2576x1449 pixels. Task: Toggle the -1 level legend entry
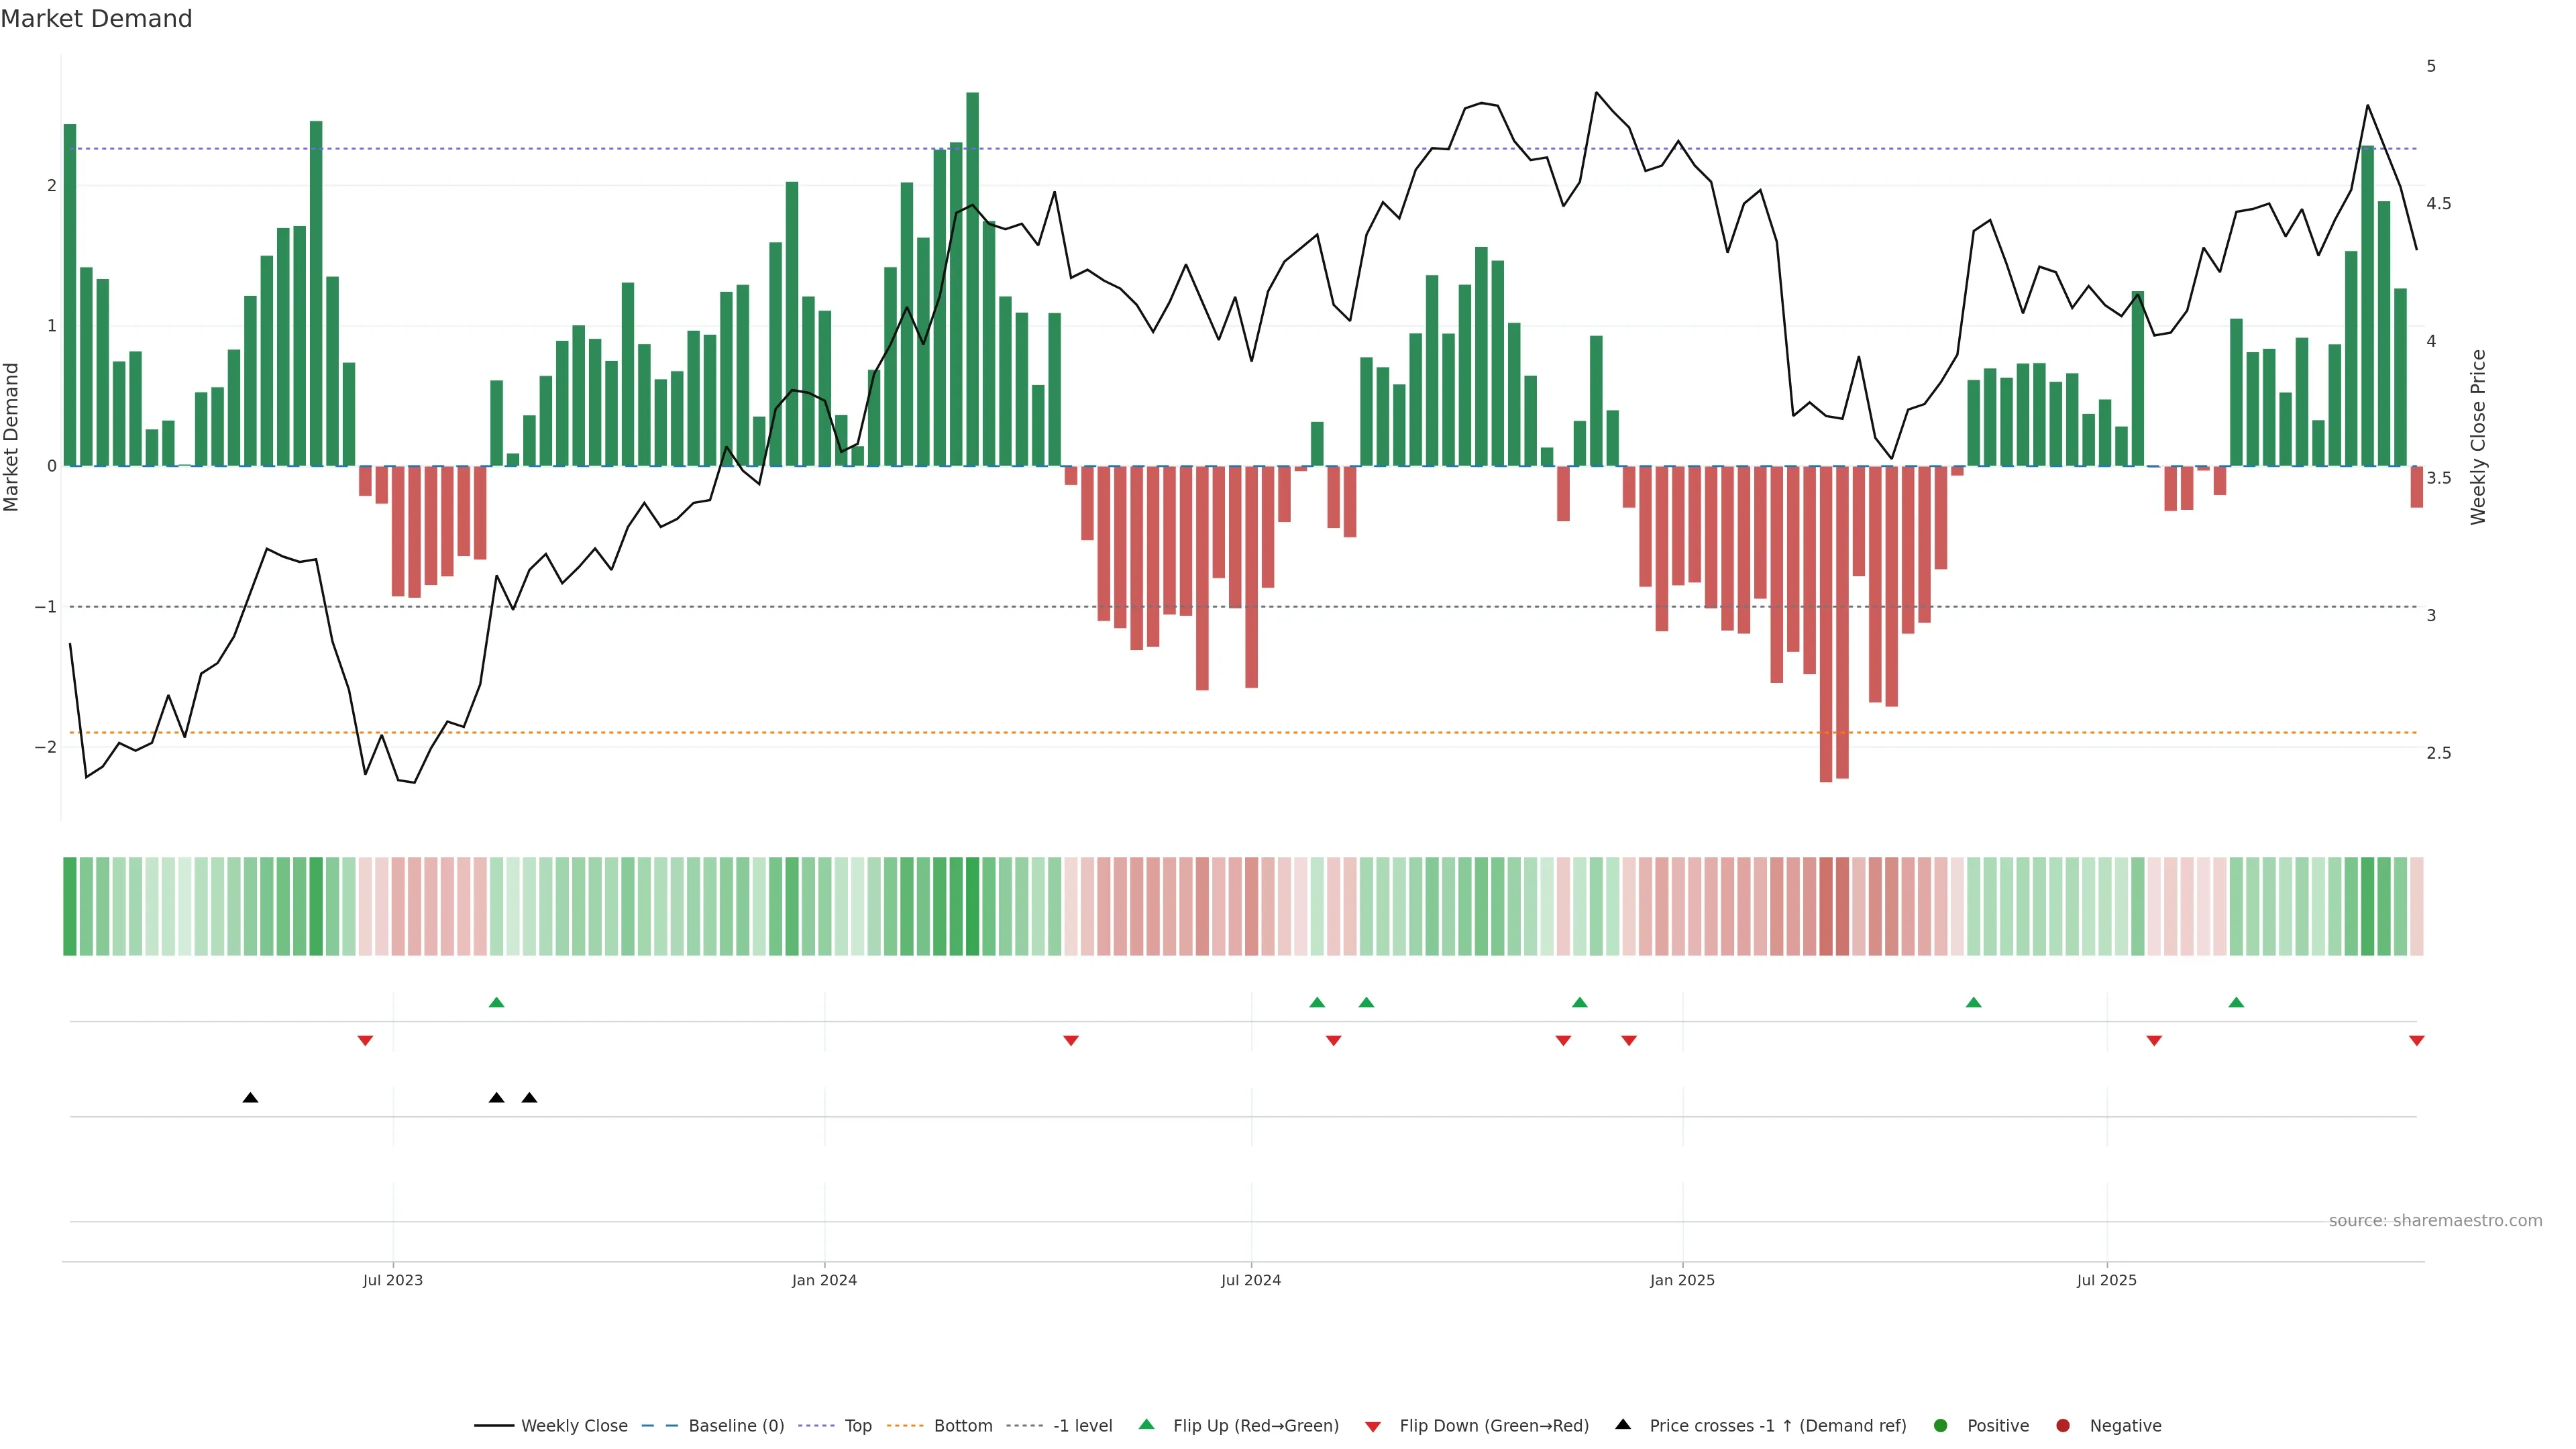1082,1426
